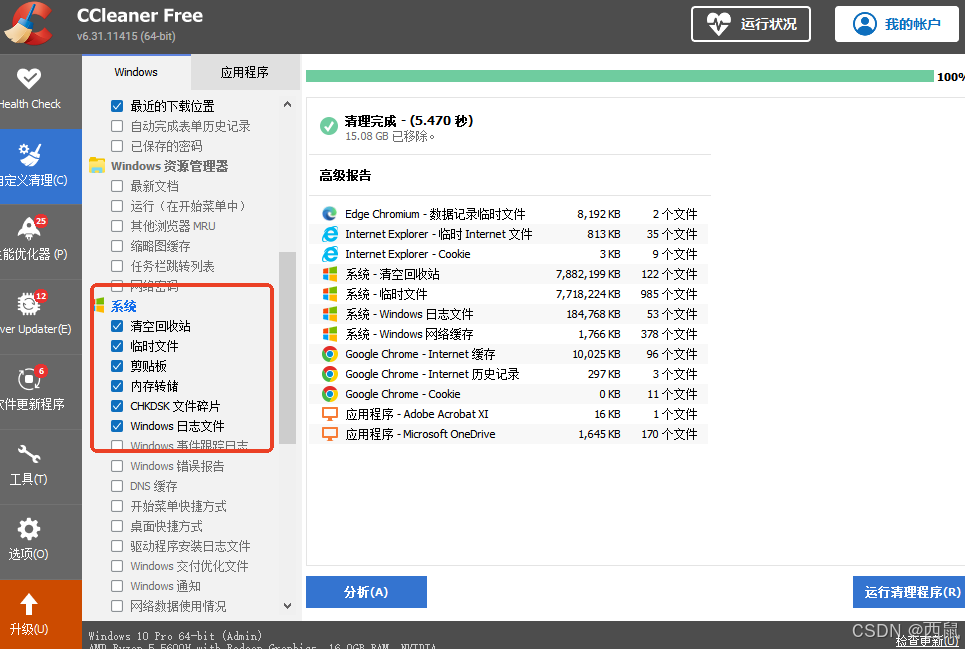965x649 pixels.
Task: Check the 最新文档 option
Action: [x=117, y=186]
